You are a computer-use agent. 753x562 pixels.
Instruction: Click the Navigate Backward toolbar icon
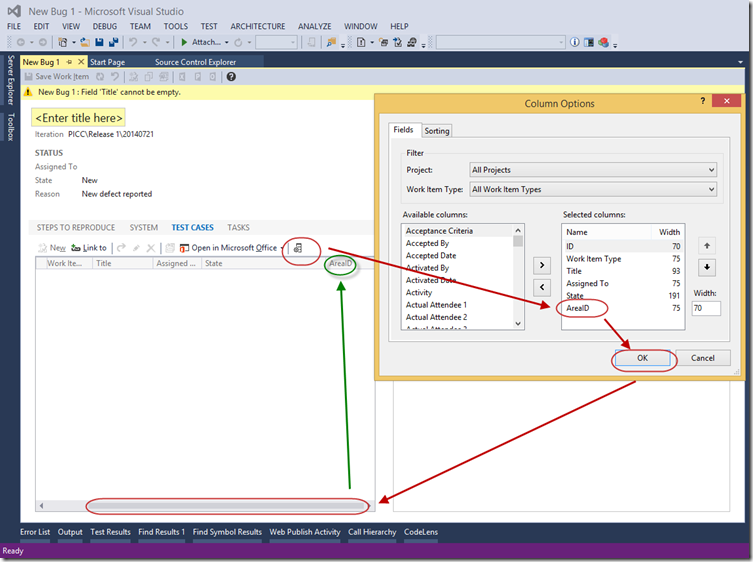pos(20,42)
